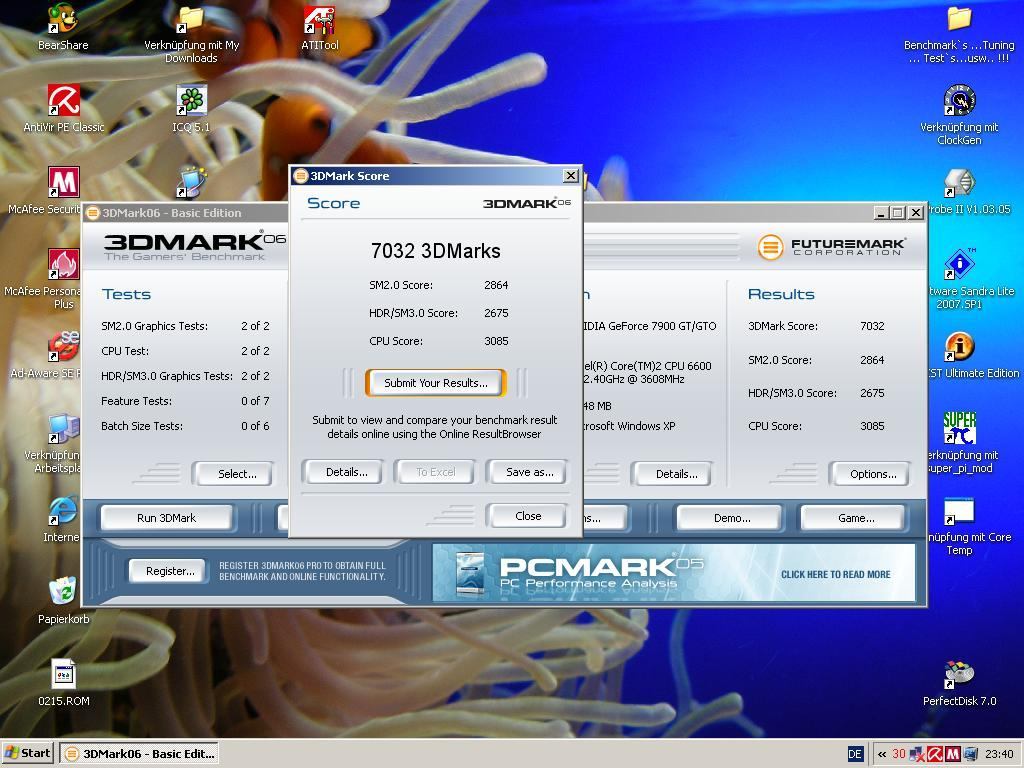
Task: Click the Run 3DMark button
Action: point(166,518)
